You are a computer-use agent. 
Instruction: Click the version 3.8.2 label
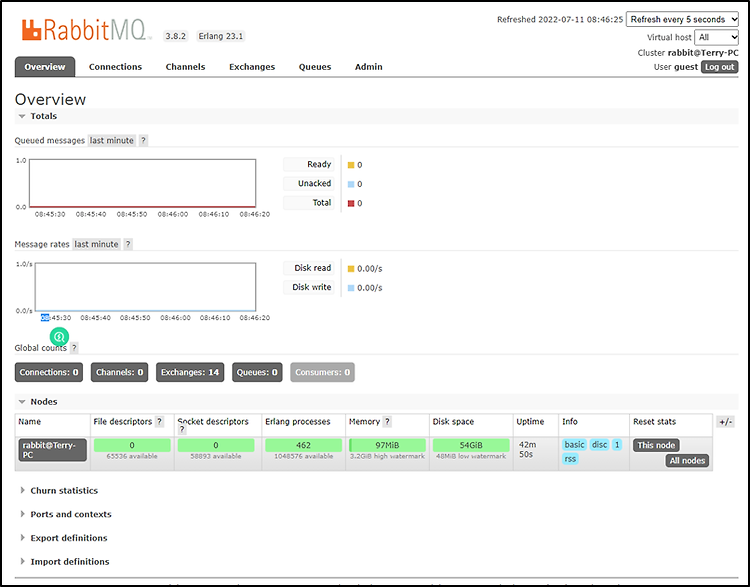pyautogui.click(x=176, y=36)
